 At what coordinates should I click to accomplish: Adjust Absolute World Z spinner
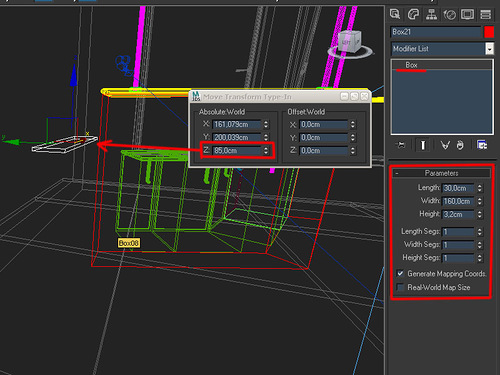coord(266,151)
